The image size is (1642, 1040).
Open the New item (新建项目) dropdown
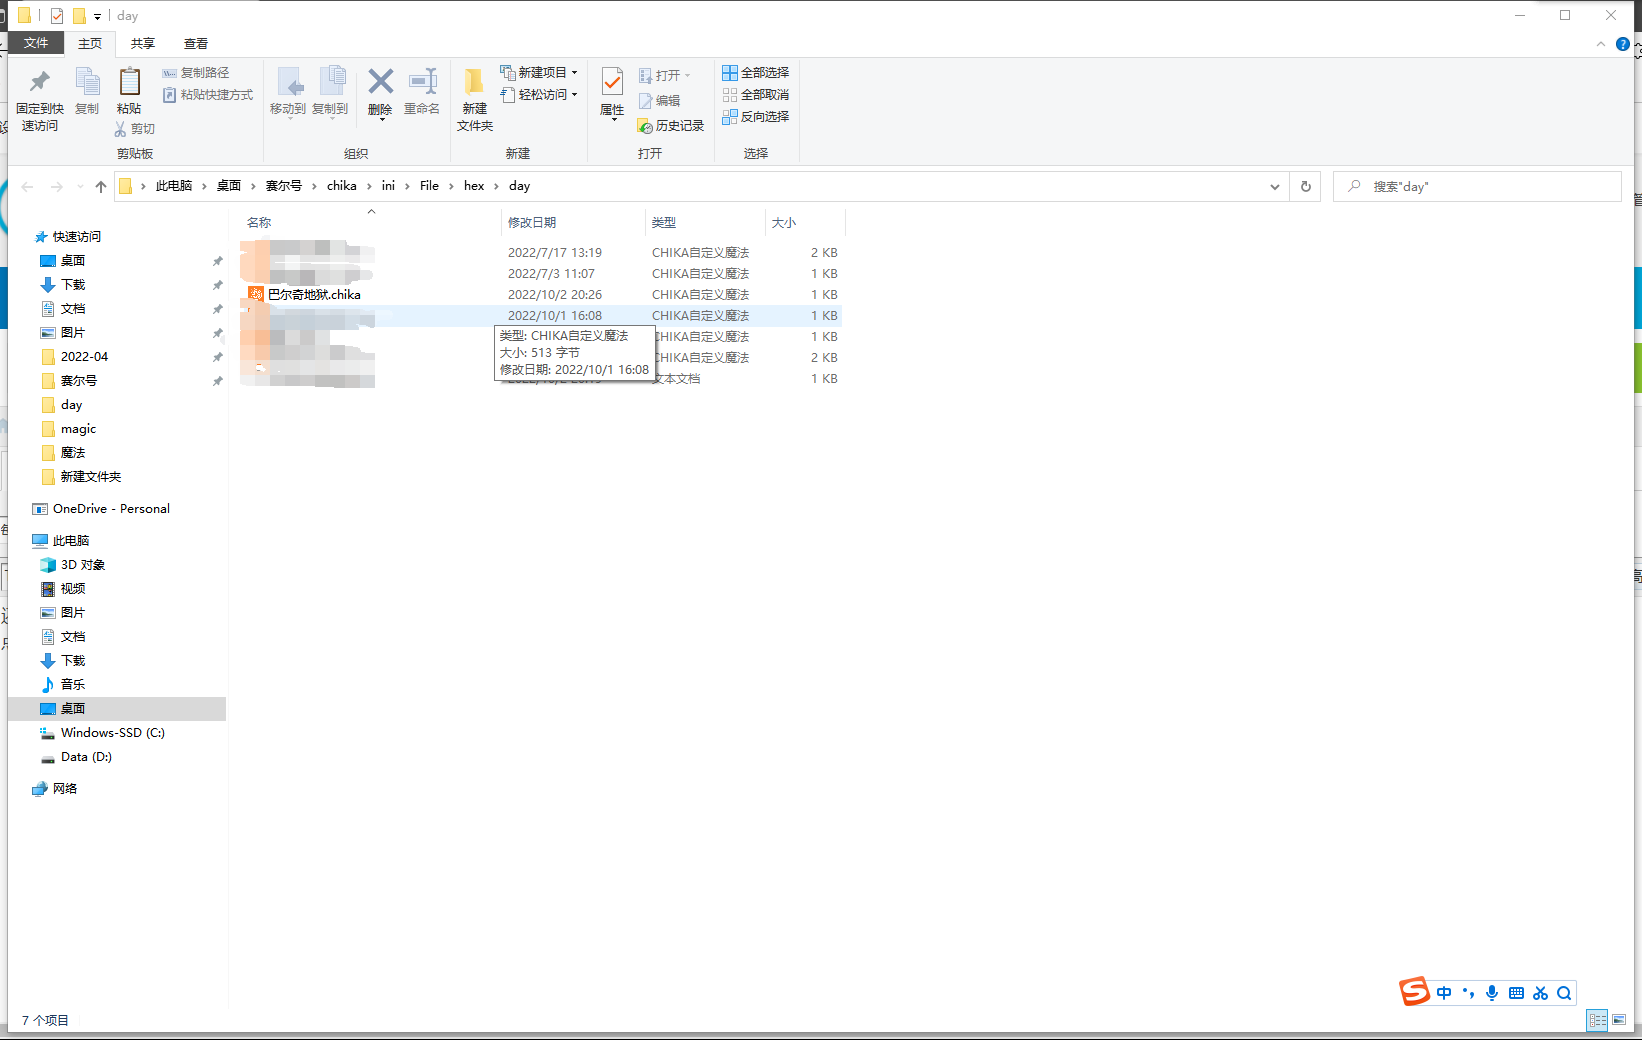pyautogui.click(x=539, y=73)
